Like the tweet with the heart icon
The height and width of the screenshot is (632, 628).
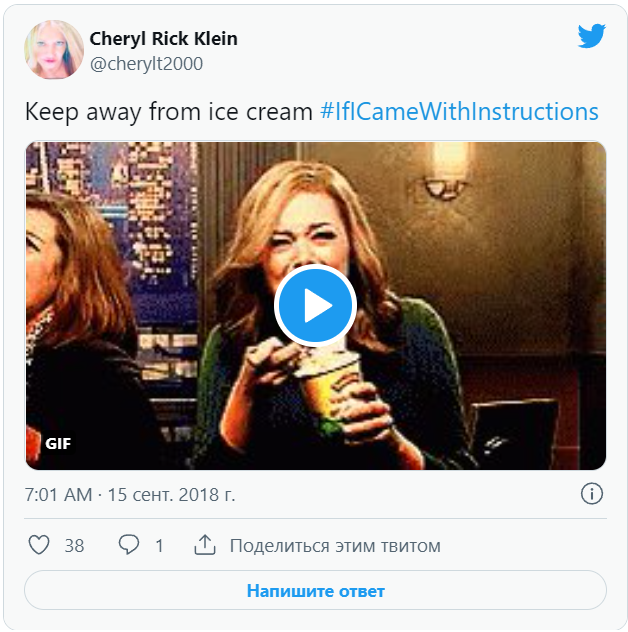pos(39,545)
